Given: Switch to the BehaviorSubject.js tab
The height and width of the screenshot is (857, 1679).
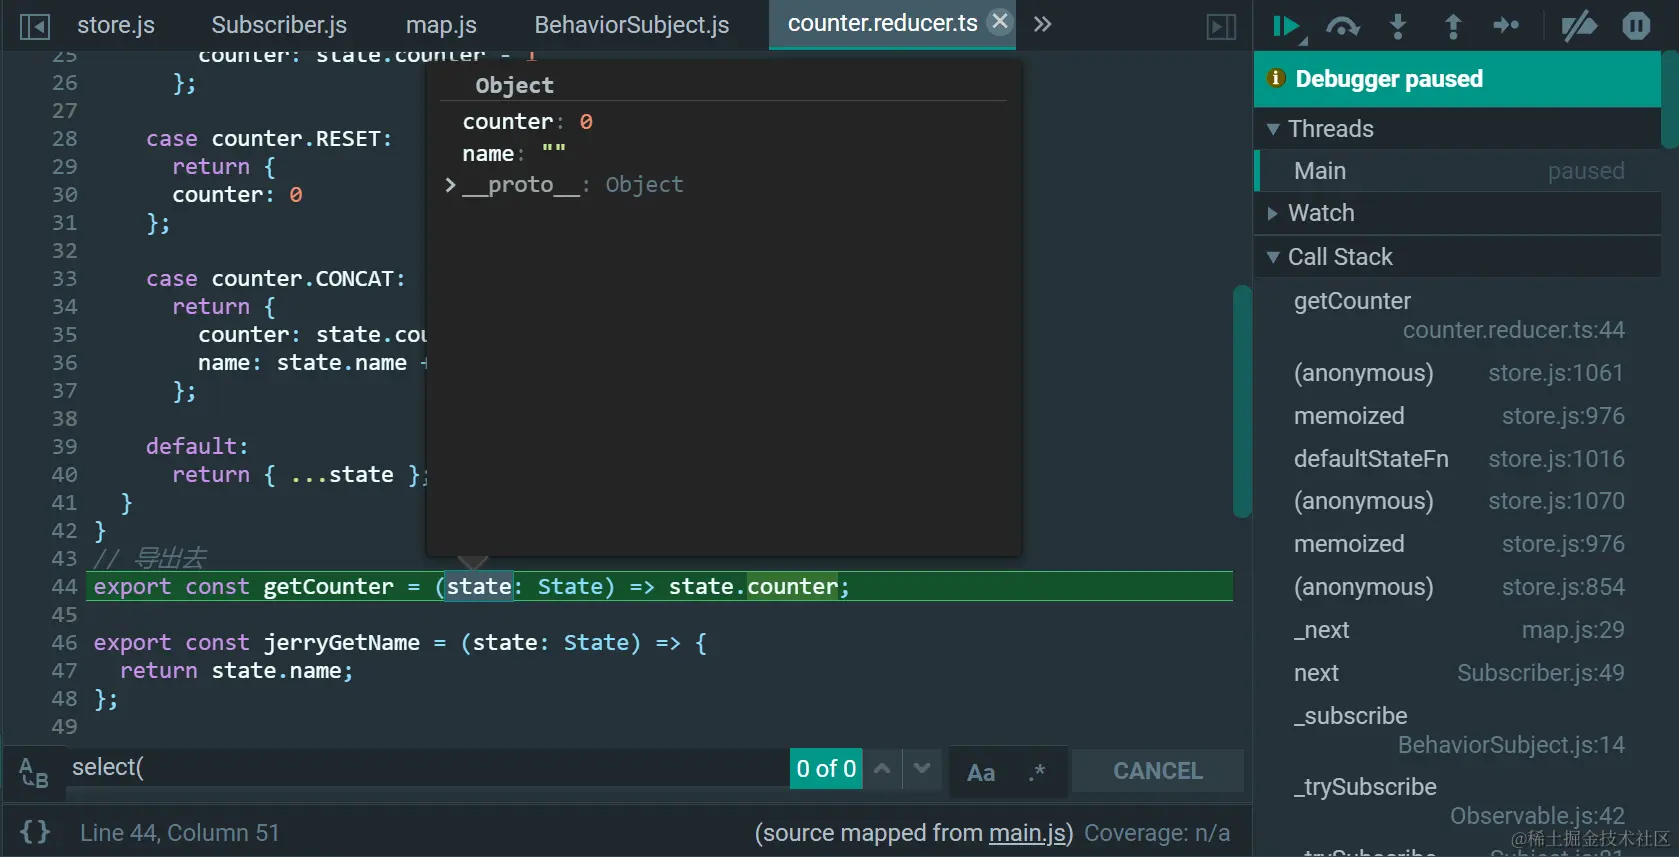Looking at the screenshot, I should pyautogui.click(x=632, y=25).
